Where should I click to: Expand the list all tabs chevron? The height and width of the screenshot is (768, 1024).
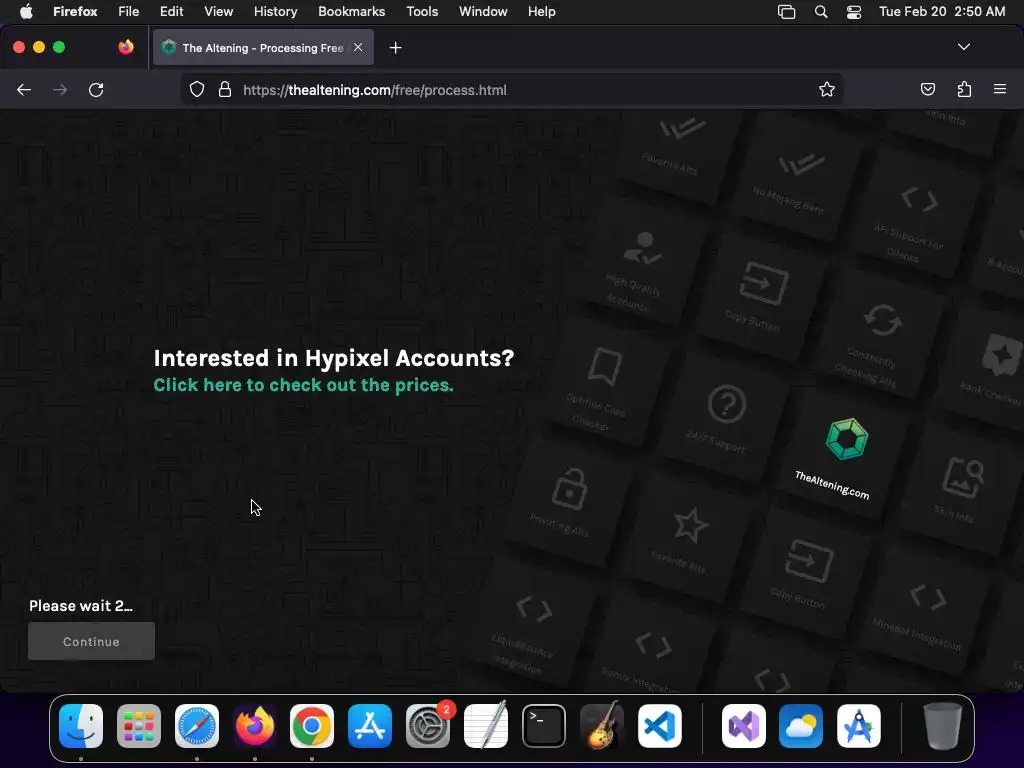(963, 47)
